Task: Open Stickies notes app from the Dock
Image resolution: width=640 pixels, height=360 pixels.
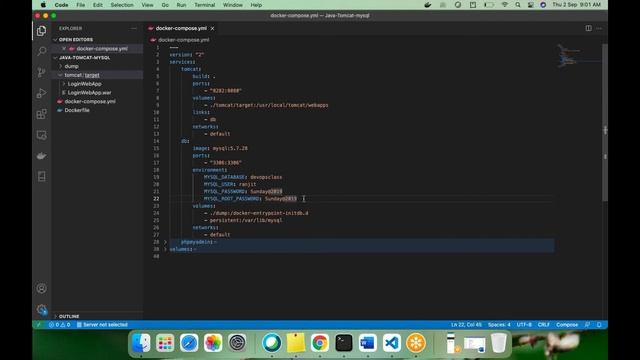Action: pos(296,342)
